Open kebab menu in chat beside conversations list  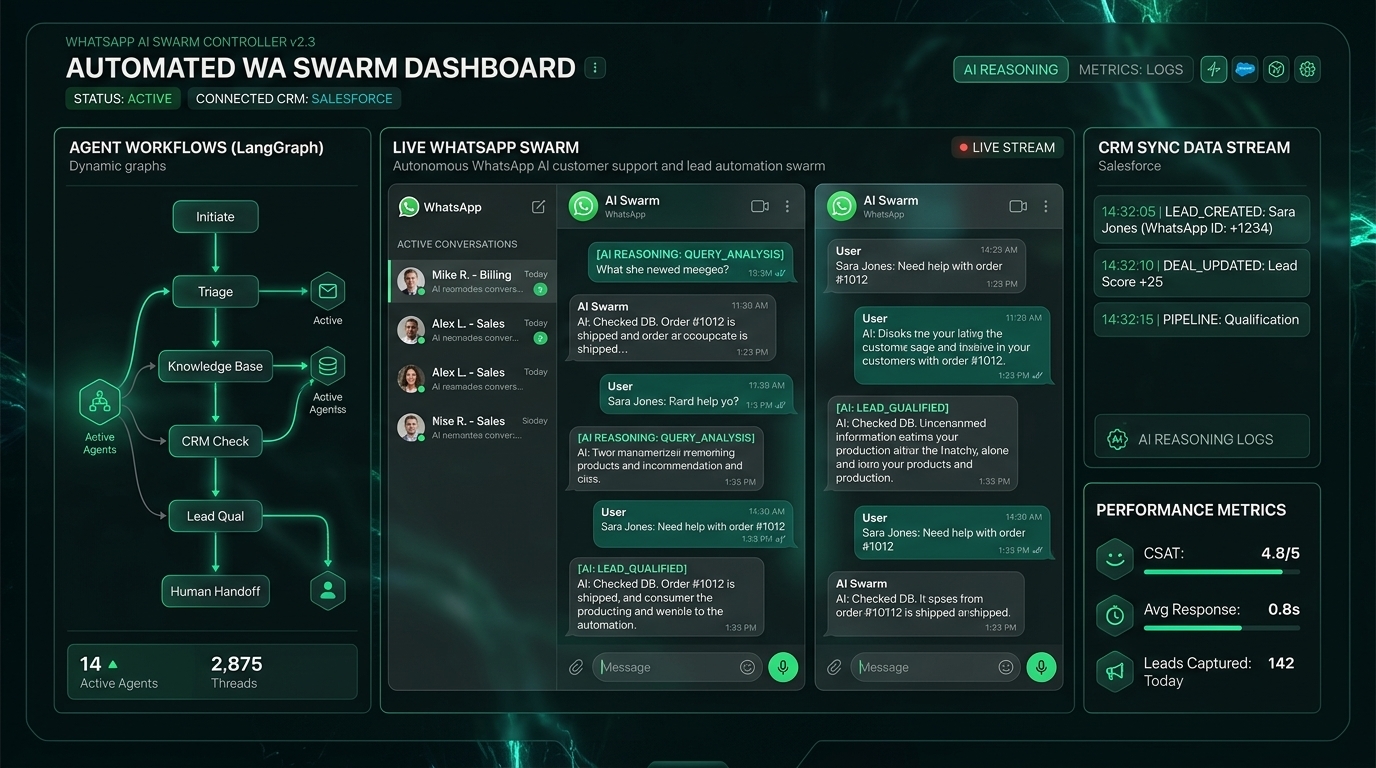click(x=787, y=206)
